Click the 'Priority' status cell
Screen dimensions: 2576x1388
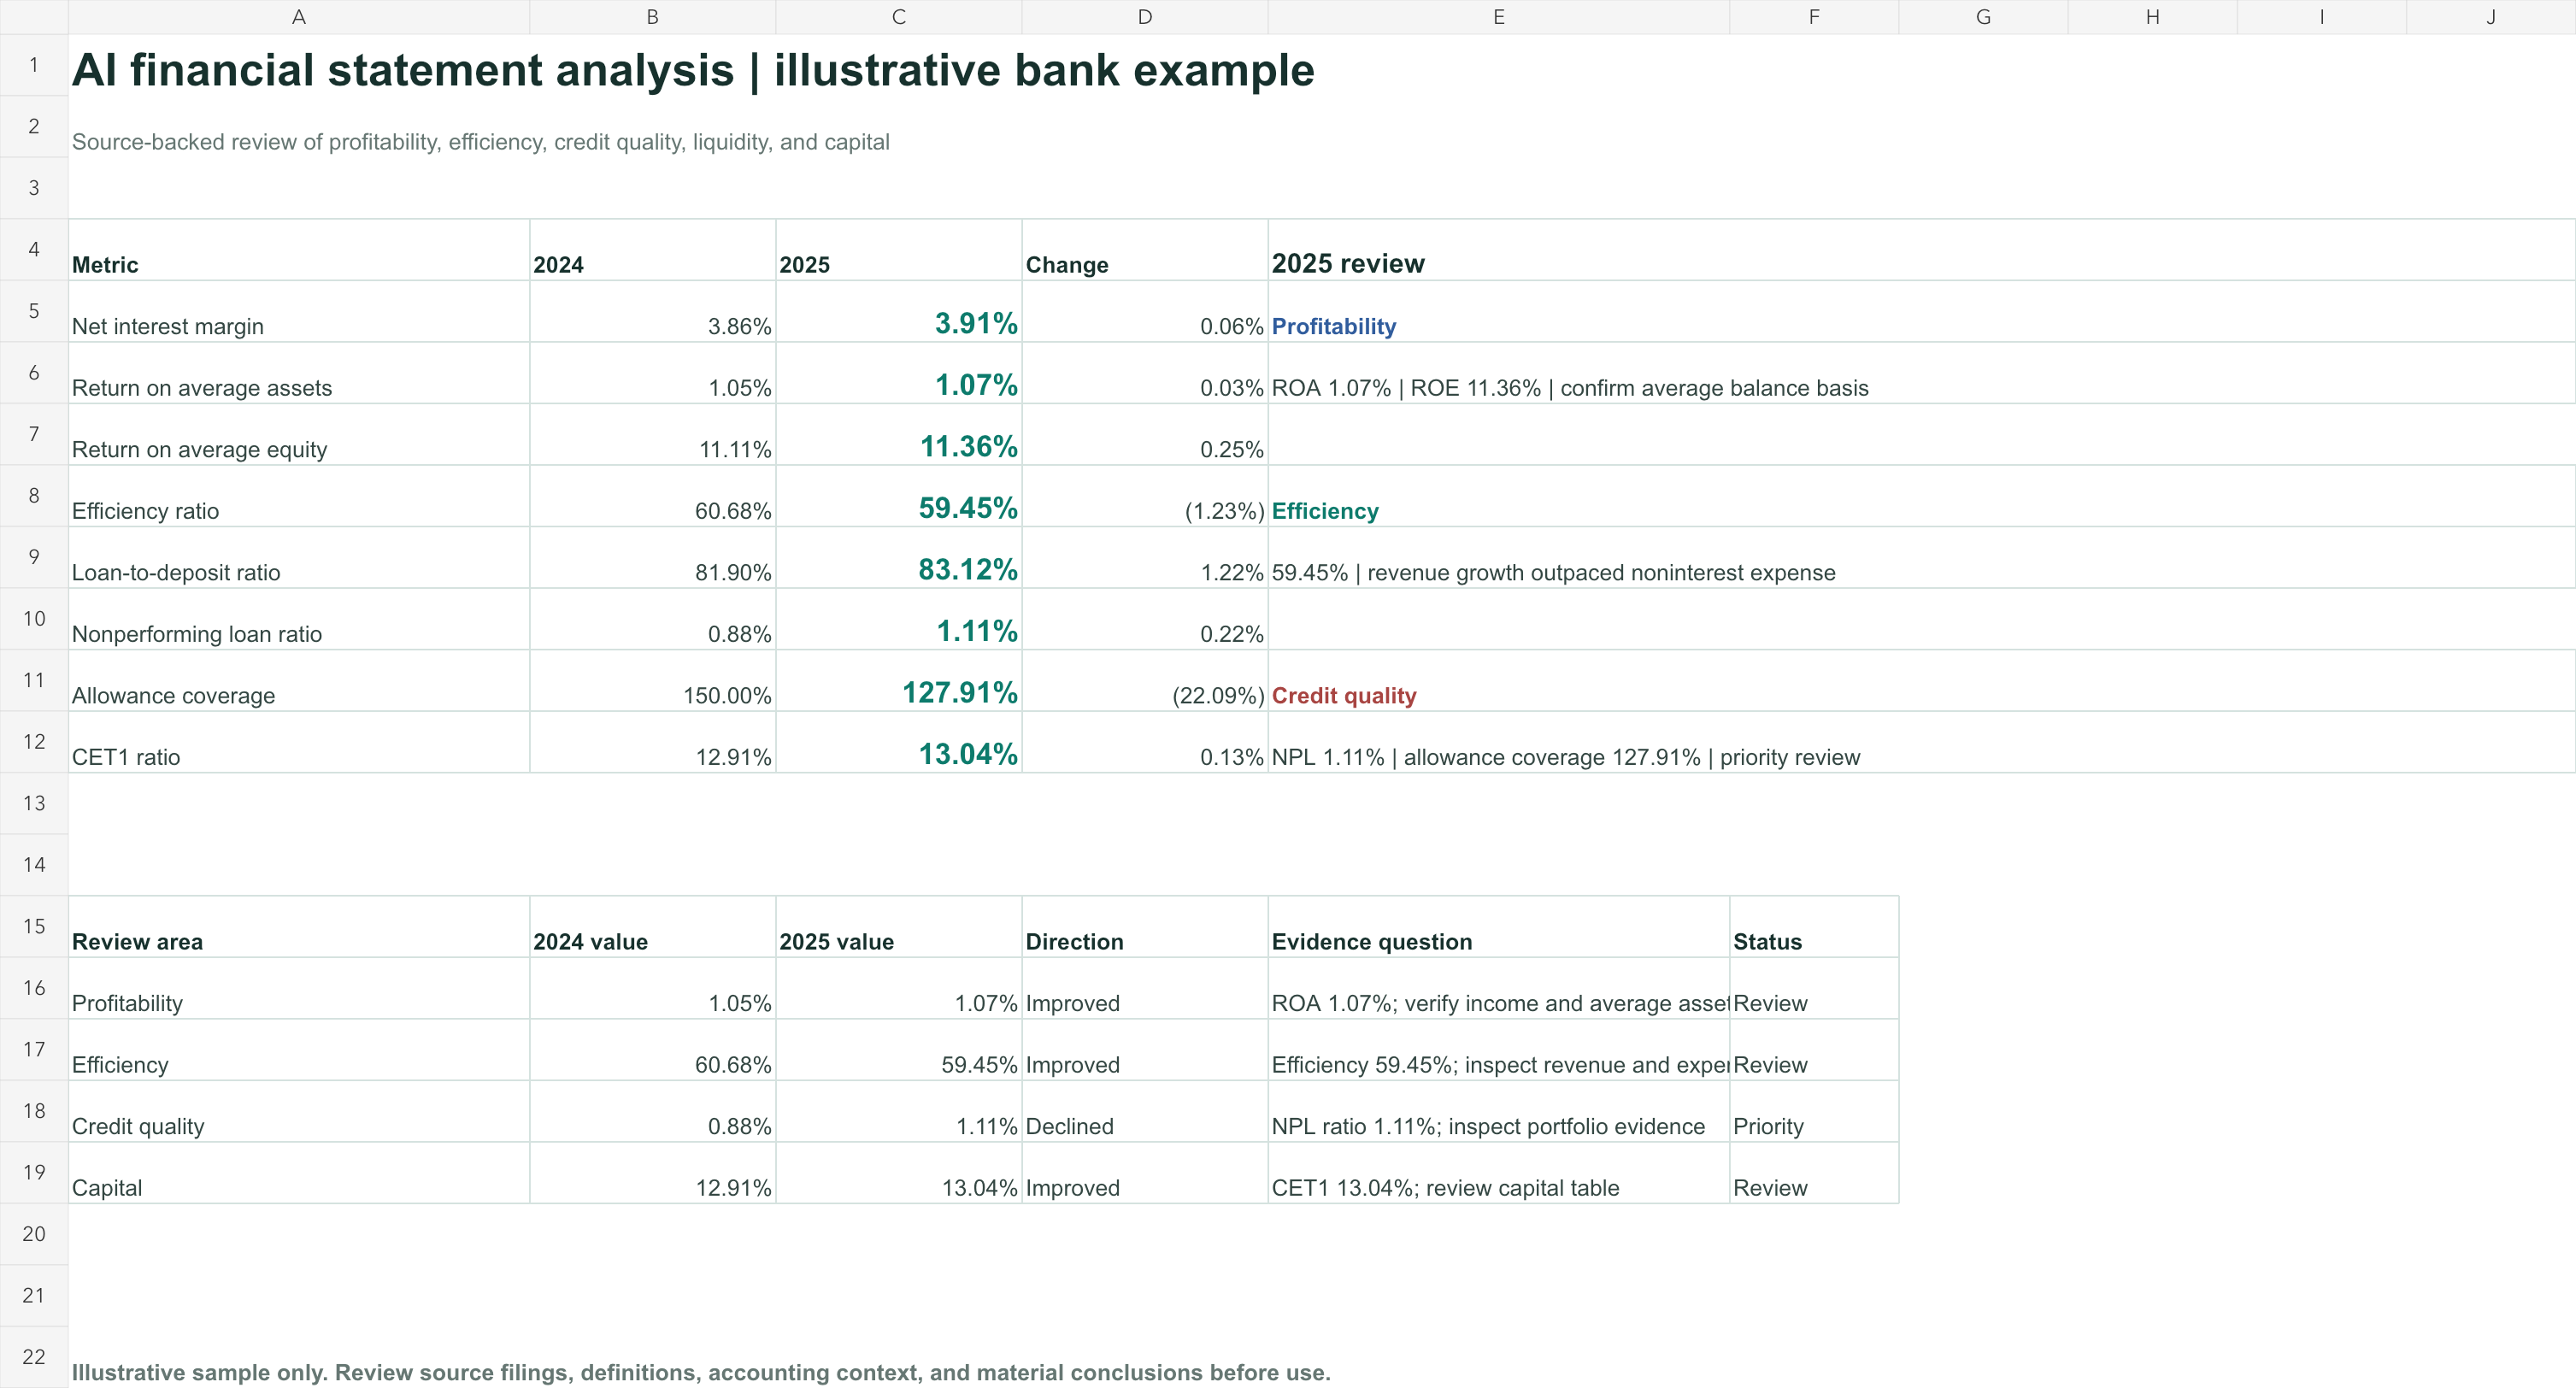pyautogui.click(x=1814, y=1112)
